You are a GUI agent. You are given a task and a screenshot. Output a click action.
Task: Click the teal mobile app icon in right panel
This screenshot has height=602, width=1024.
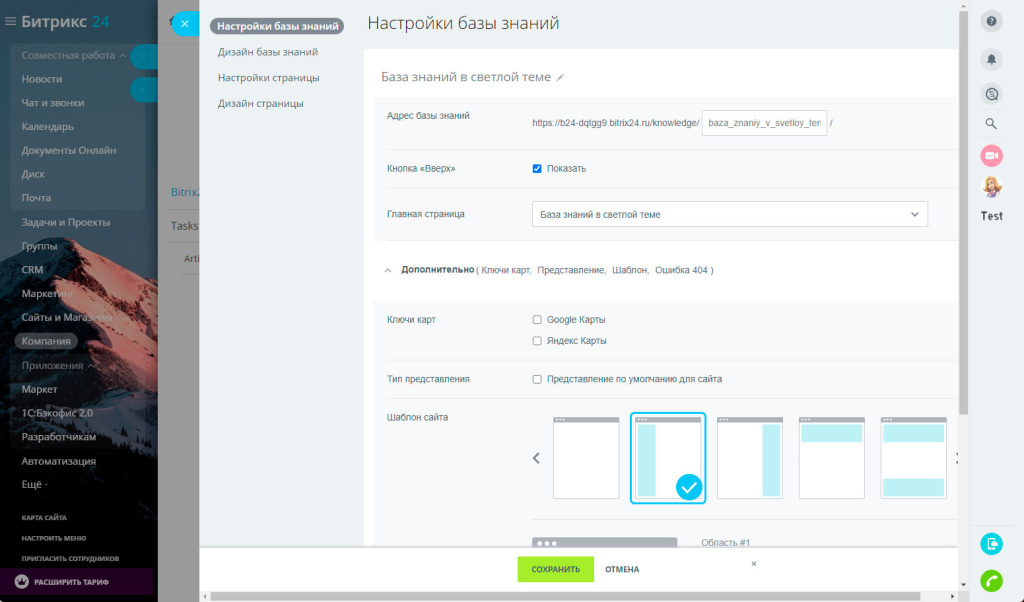pos(991,544)
